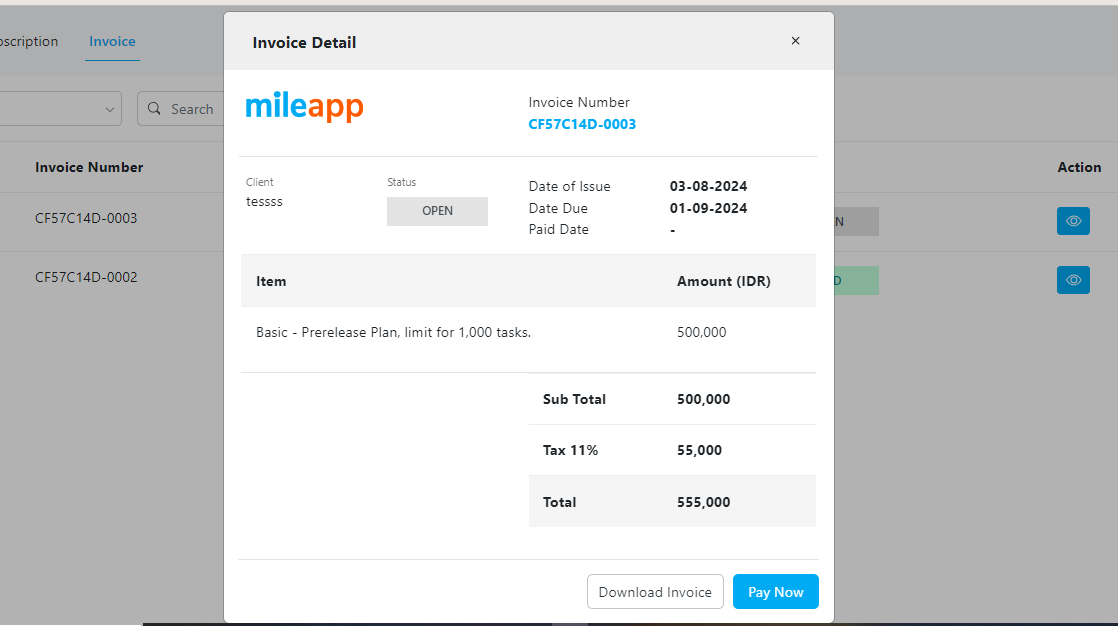Open details of invoice CF57C14D-0002 via eye button

coord(1073,280)
